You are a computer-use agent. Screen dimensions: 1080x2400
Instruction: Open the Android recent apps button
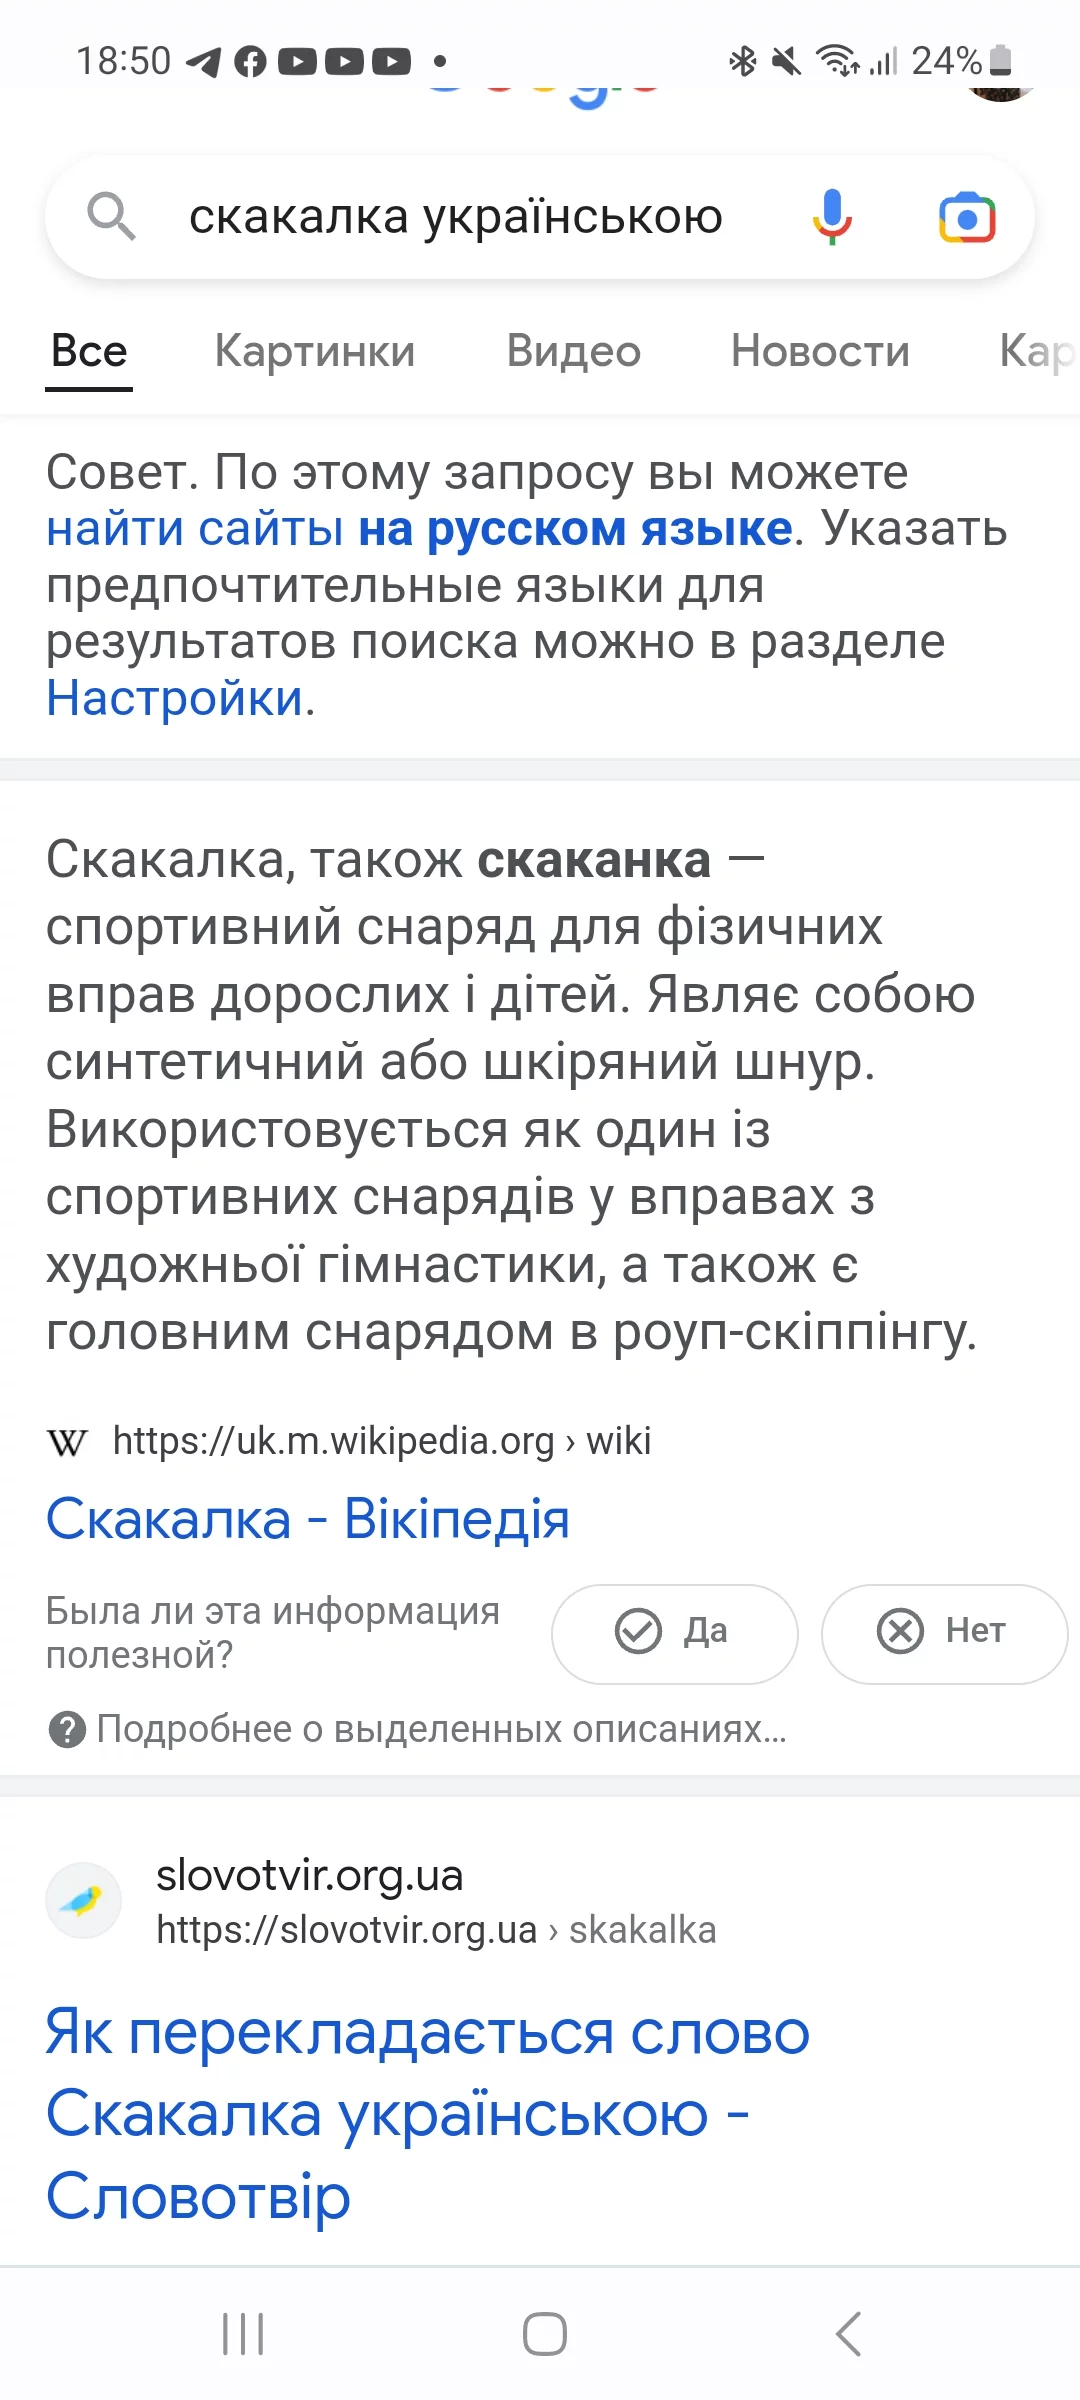pos(243,2334)
